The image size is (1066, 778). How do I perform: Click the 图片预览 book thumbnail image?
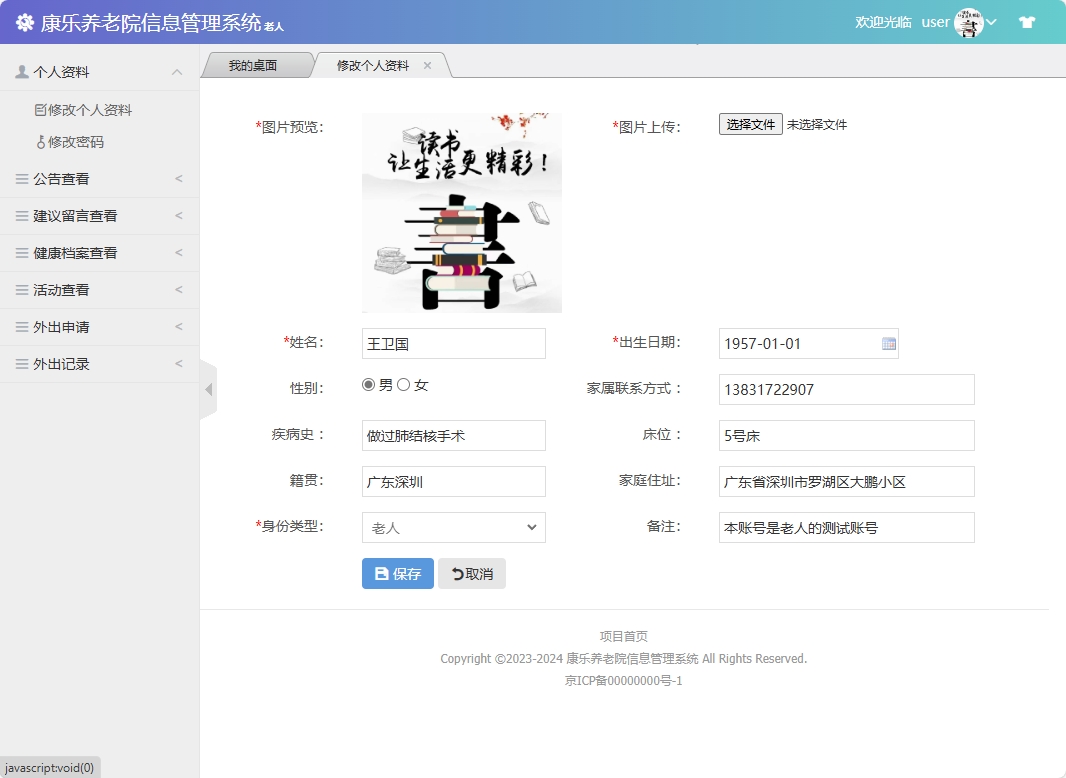pyautogui.click(x=460, y=212)
